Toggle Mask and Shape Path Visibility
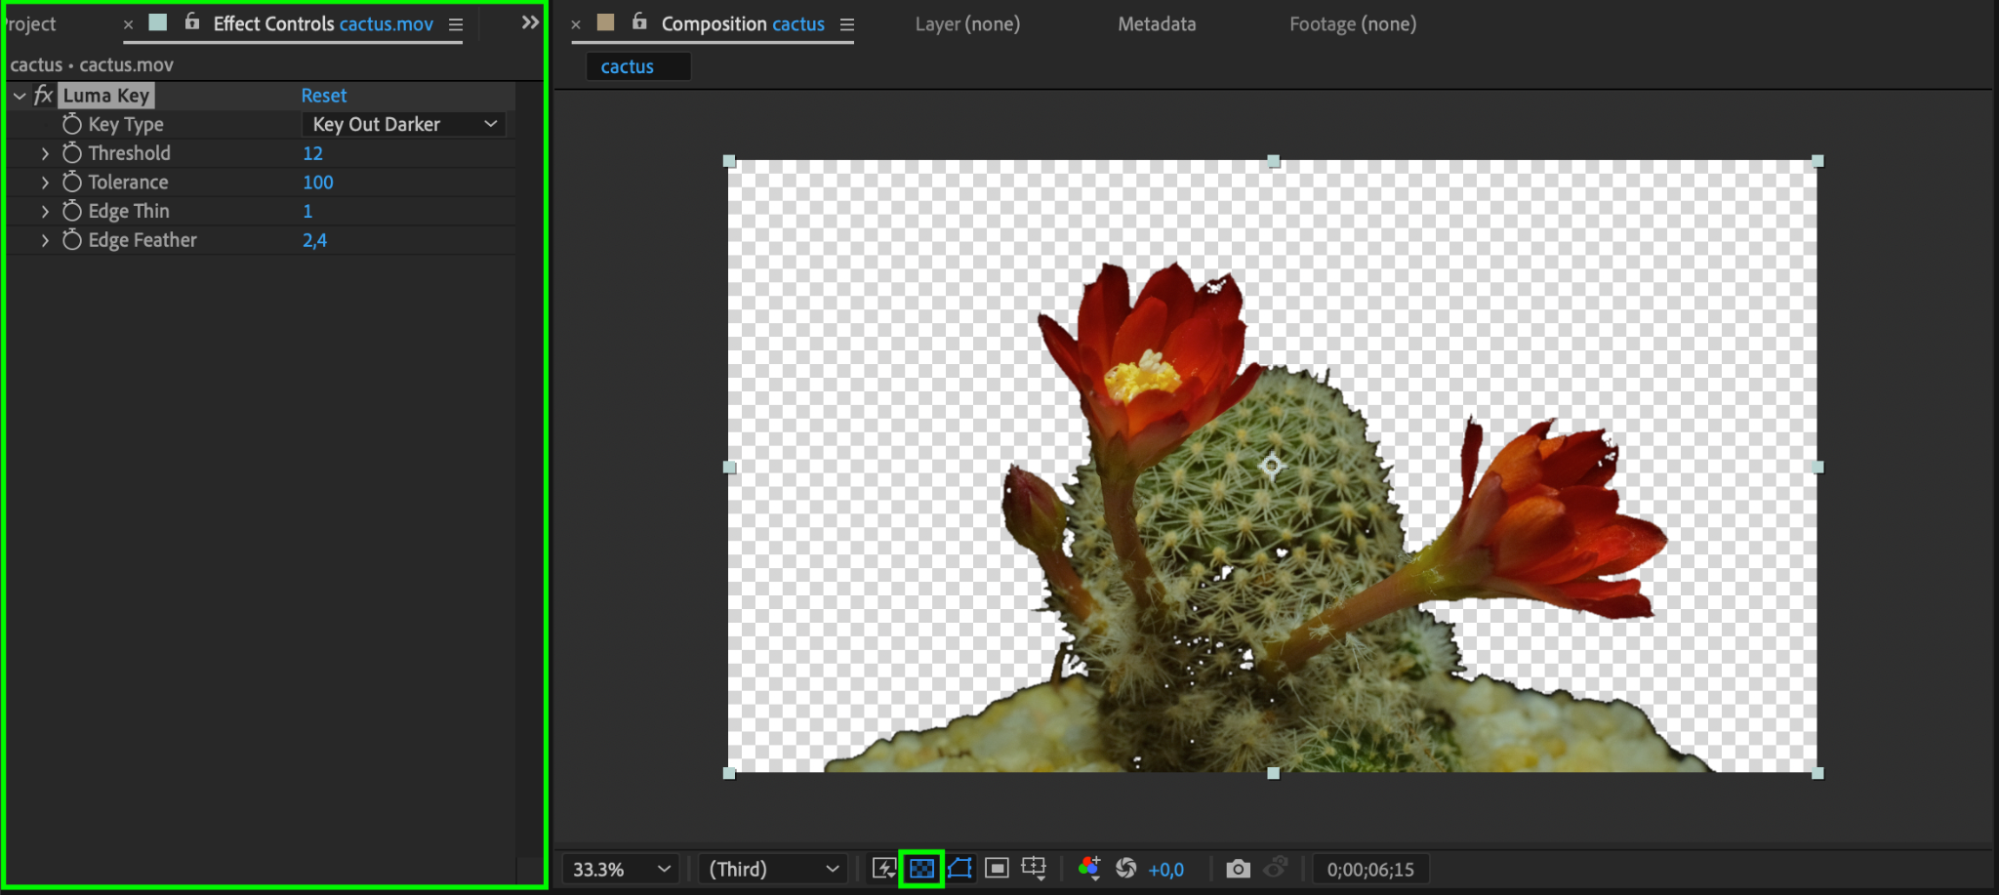This screenshot has width=1999, height=896. (x=960, y=868)
